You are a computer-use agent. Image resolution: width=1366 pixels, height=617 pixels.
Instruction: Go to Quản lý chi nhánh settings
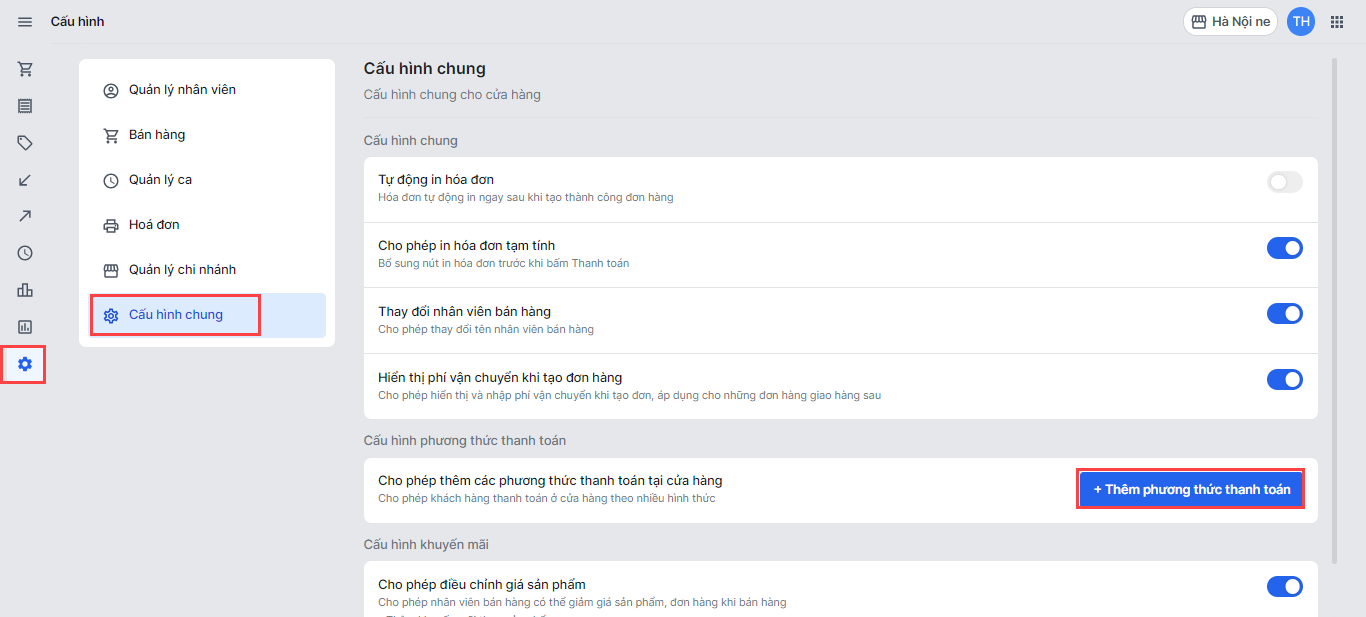click(182, 270)
